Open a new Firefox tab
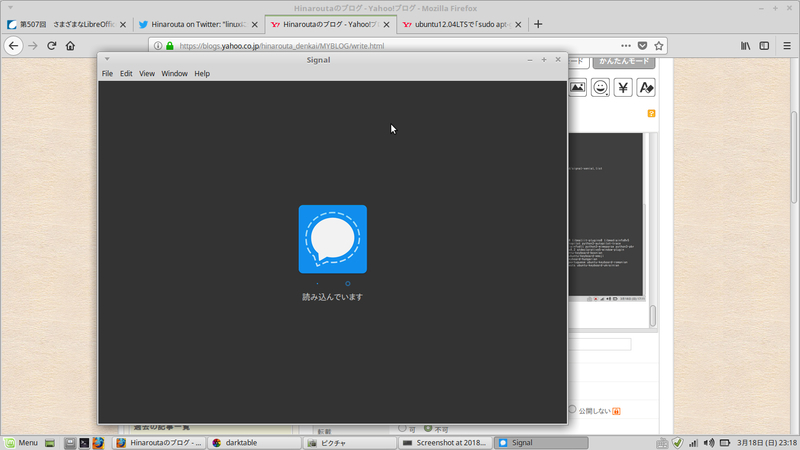 [538, 24]
